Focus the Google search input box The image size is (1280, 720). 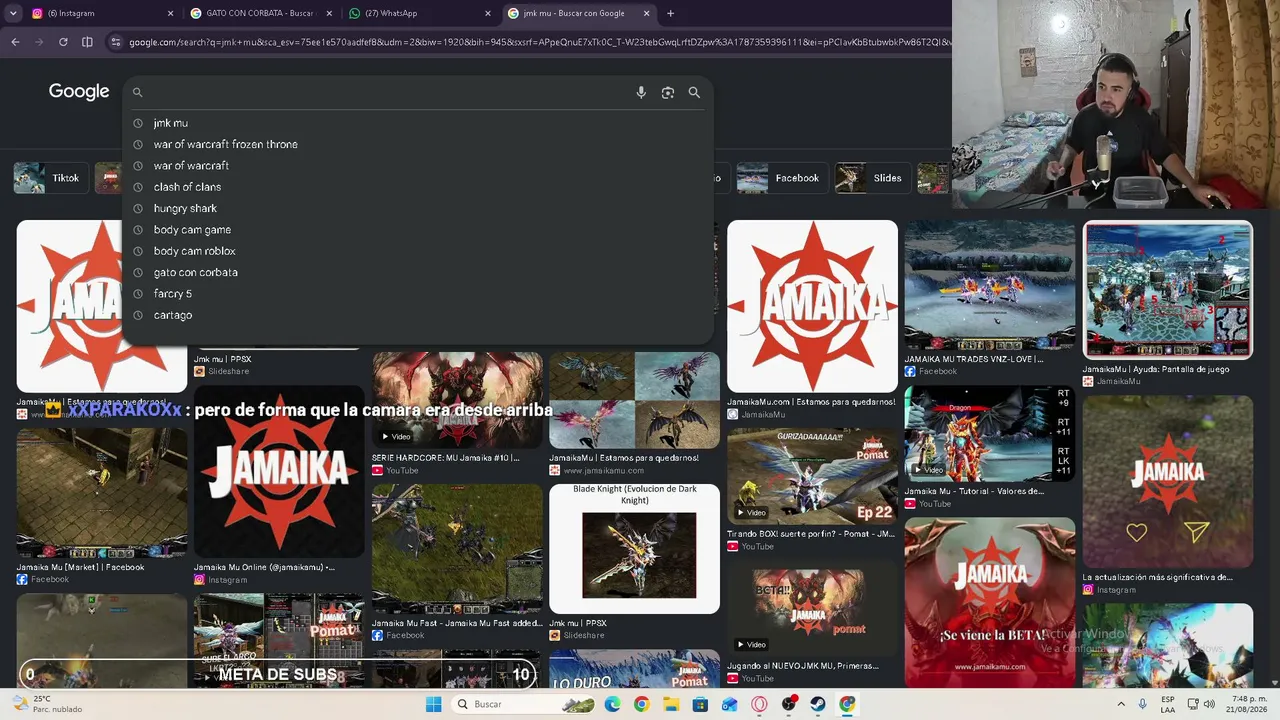[x=385, y=92]
